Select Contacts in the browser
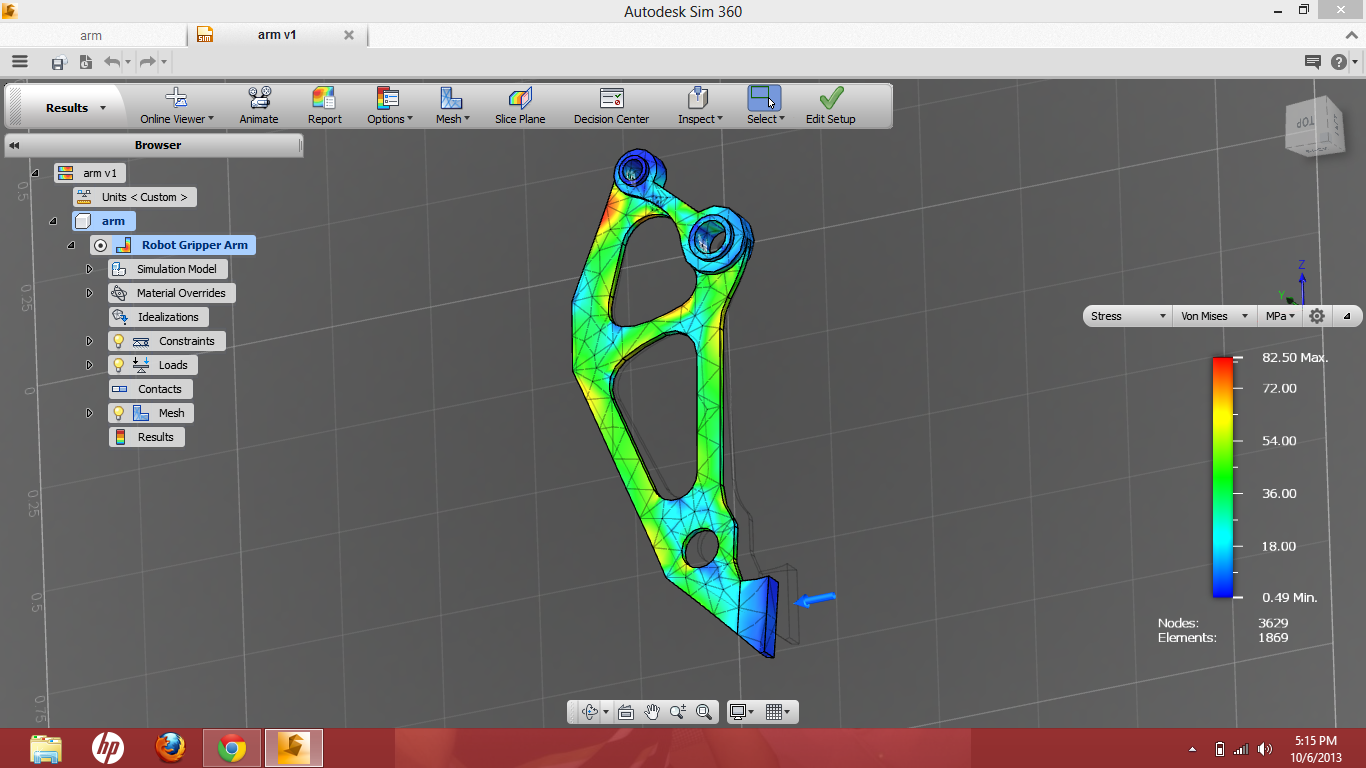Viewport: 1366px width, 768px height. point(150,389)
